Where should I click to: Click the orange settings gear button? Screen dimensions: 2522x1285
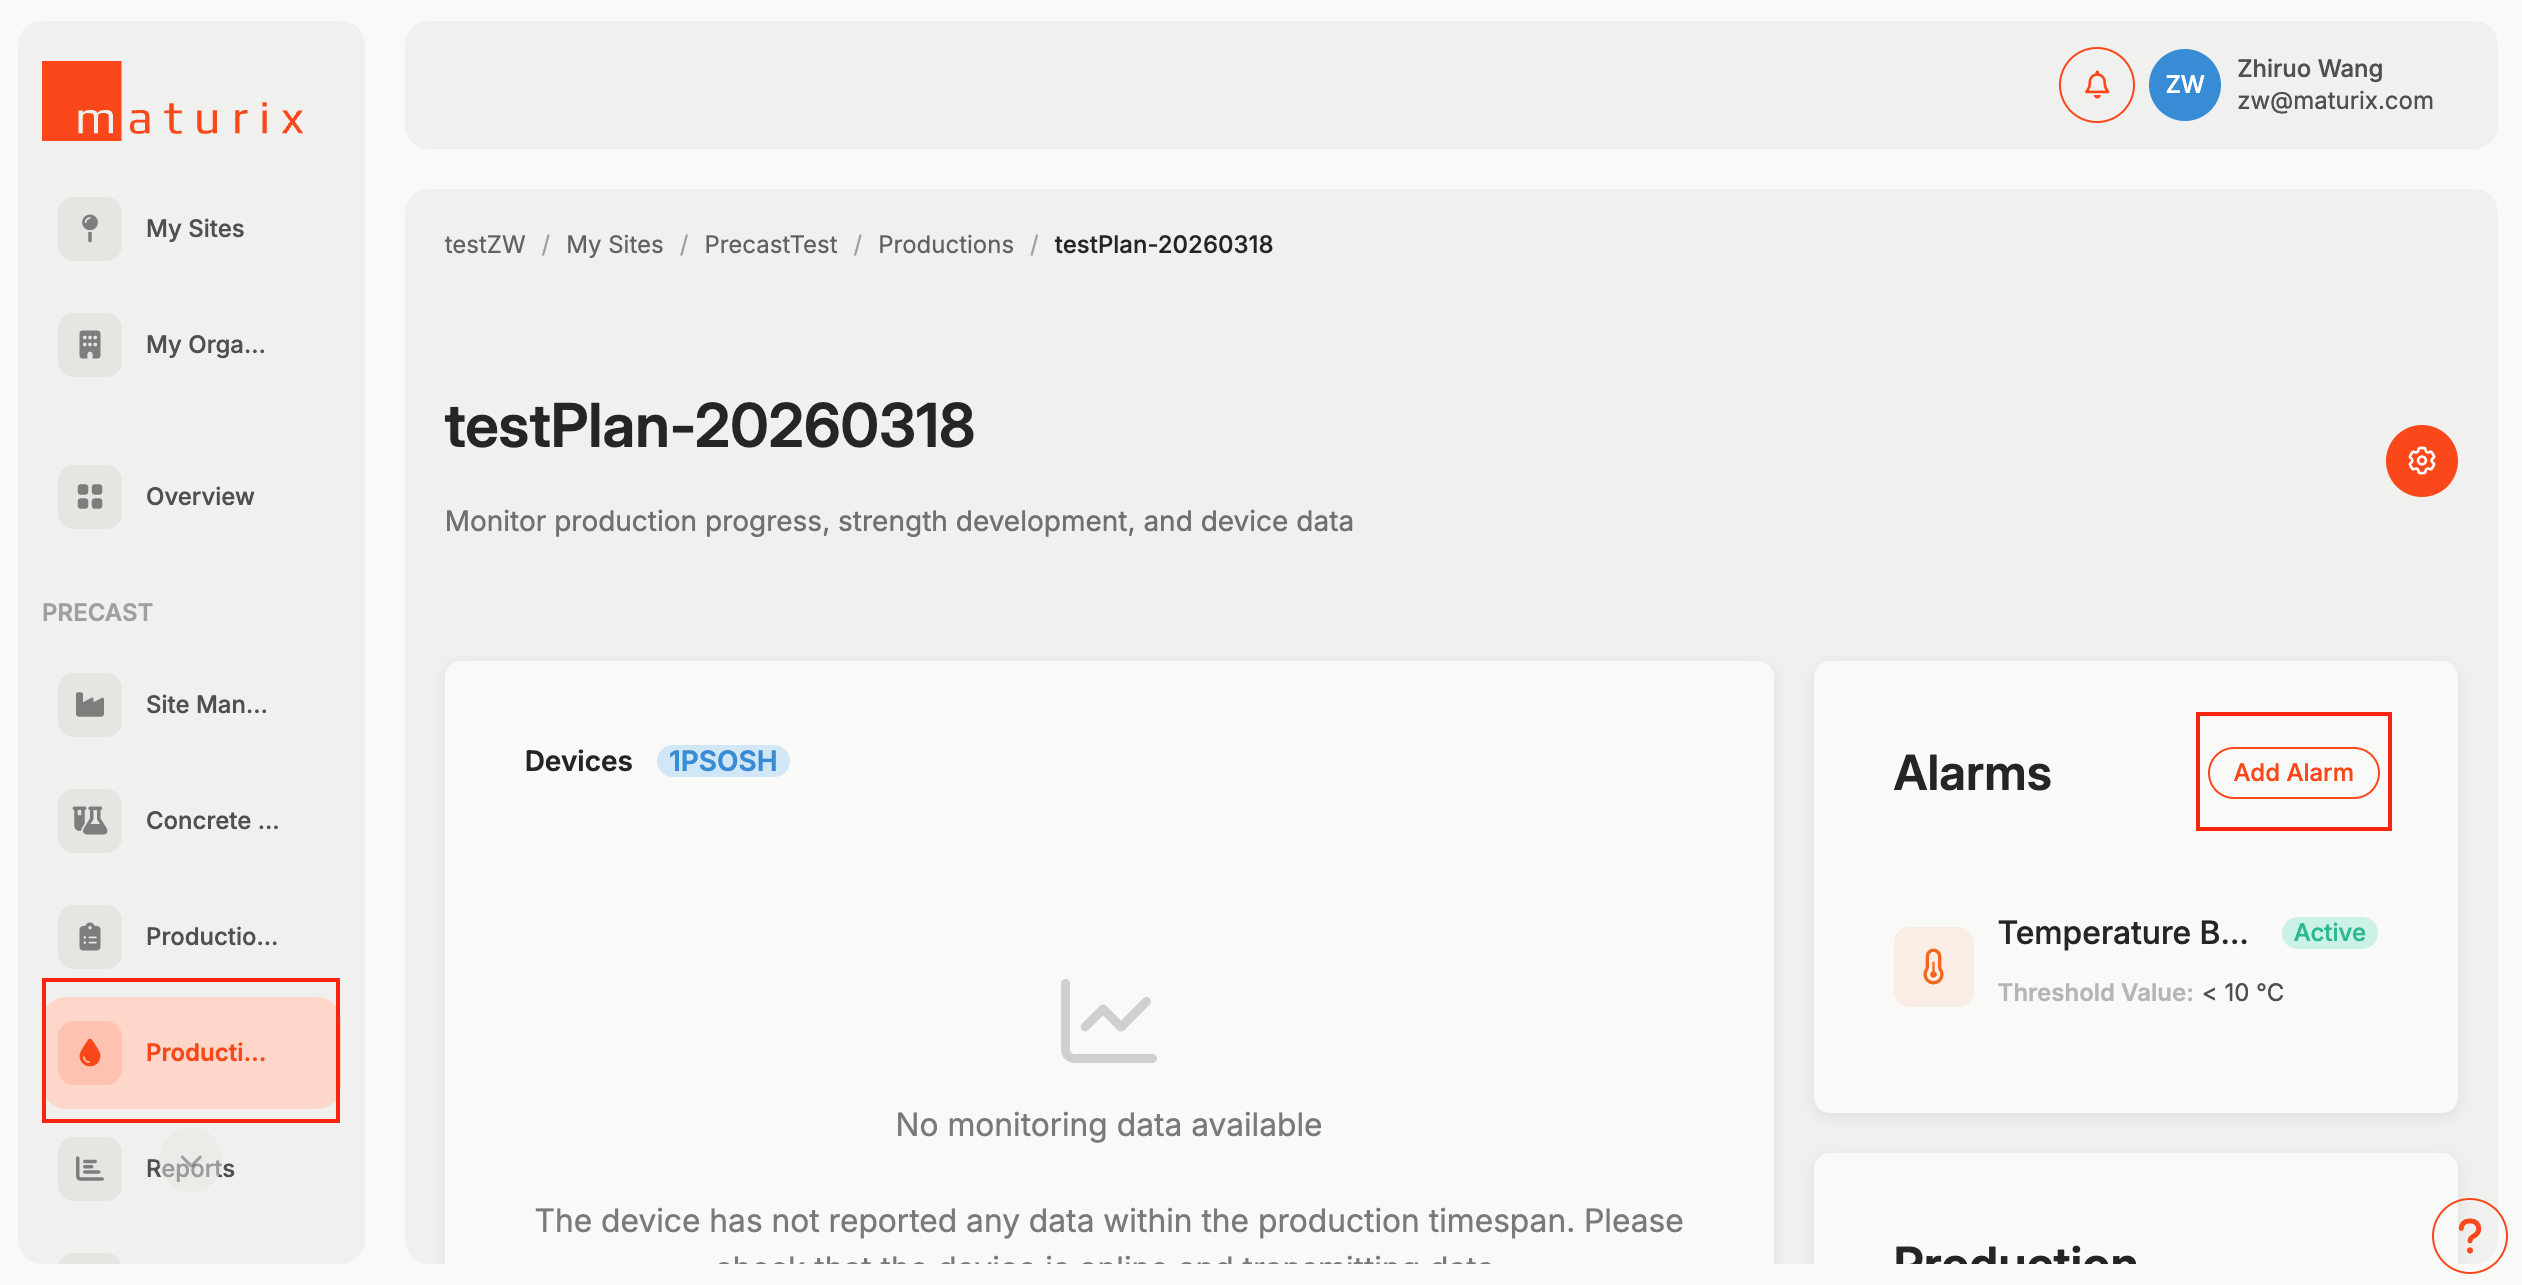(x=2420, y=461)
